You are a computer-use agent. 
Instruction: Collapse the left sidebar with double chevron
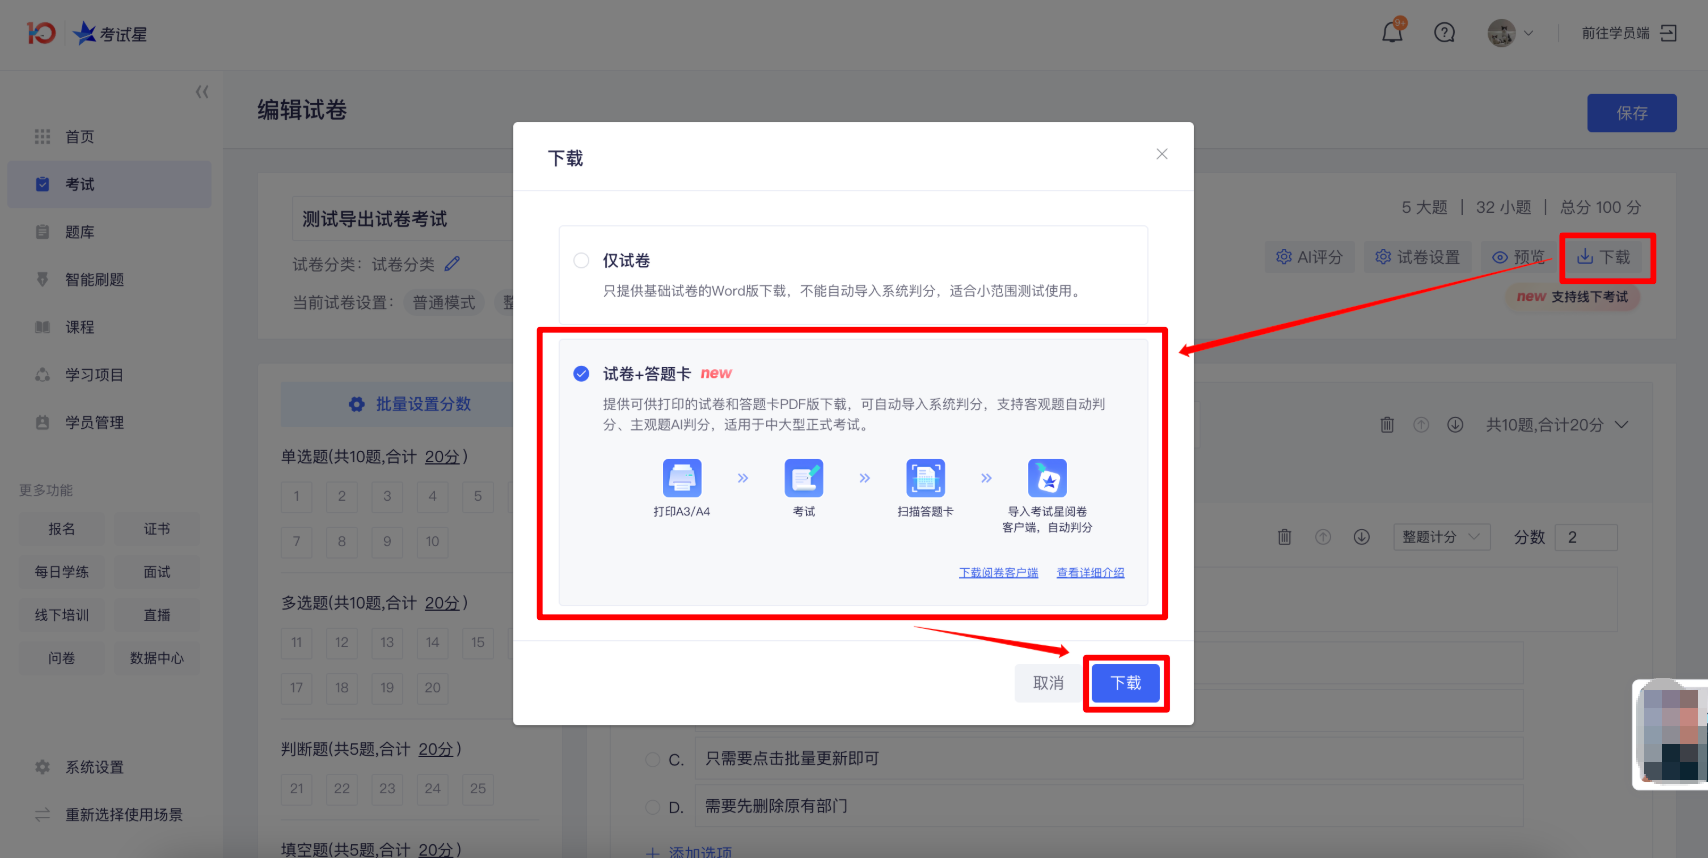[202, 92]
